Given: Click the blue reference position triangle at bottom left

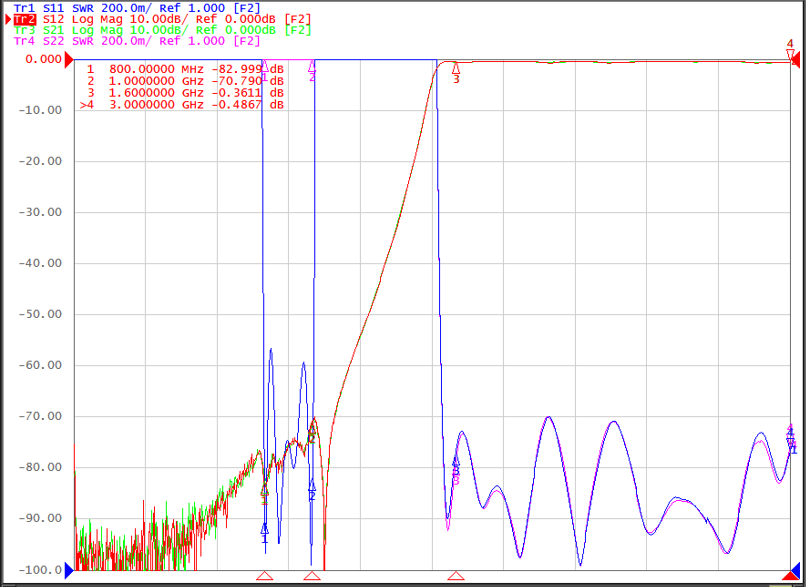Looking at the screenshot, I should coord(69,570).
